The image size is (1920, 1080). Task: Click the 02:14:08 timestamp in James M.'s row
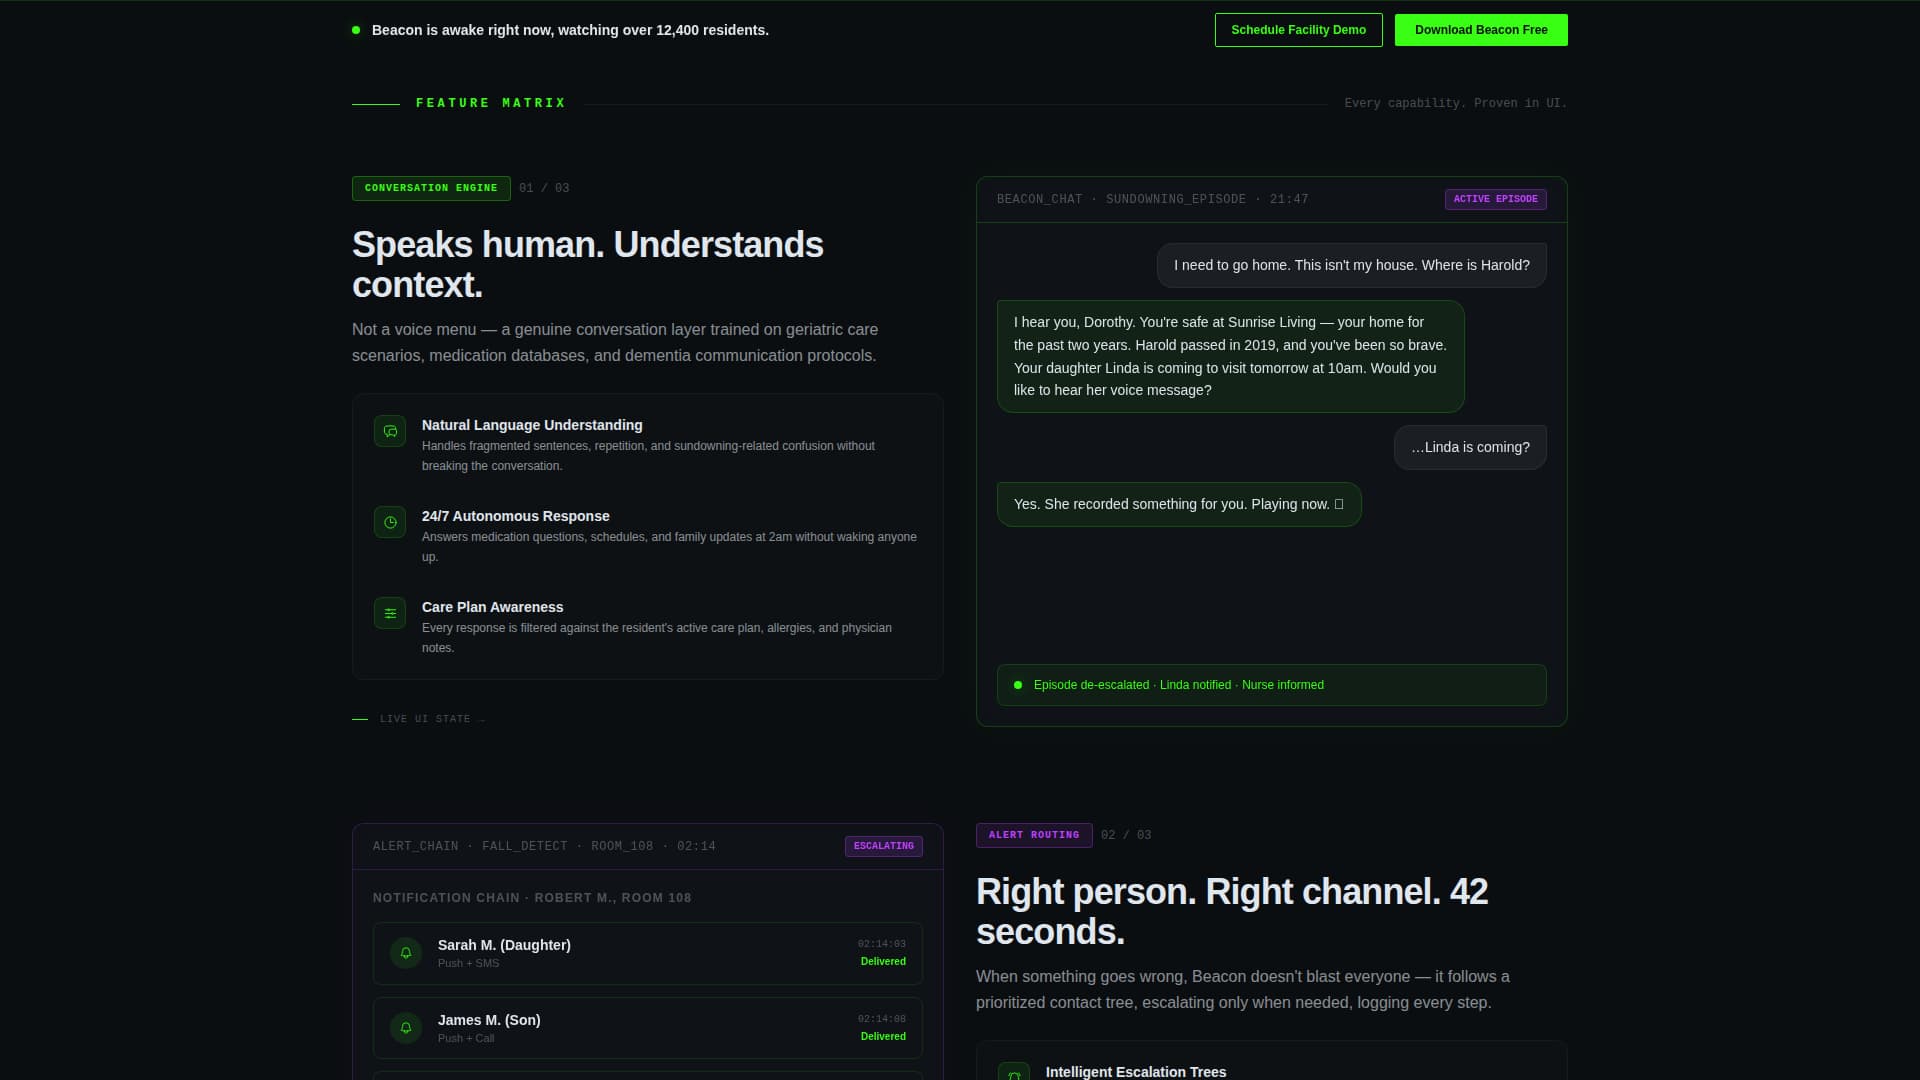pos(882,1019)
